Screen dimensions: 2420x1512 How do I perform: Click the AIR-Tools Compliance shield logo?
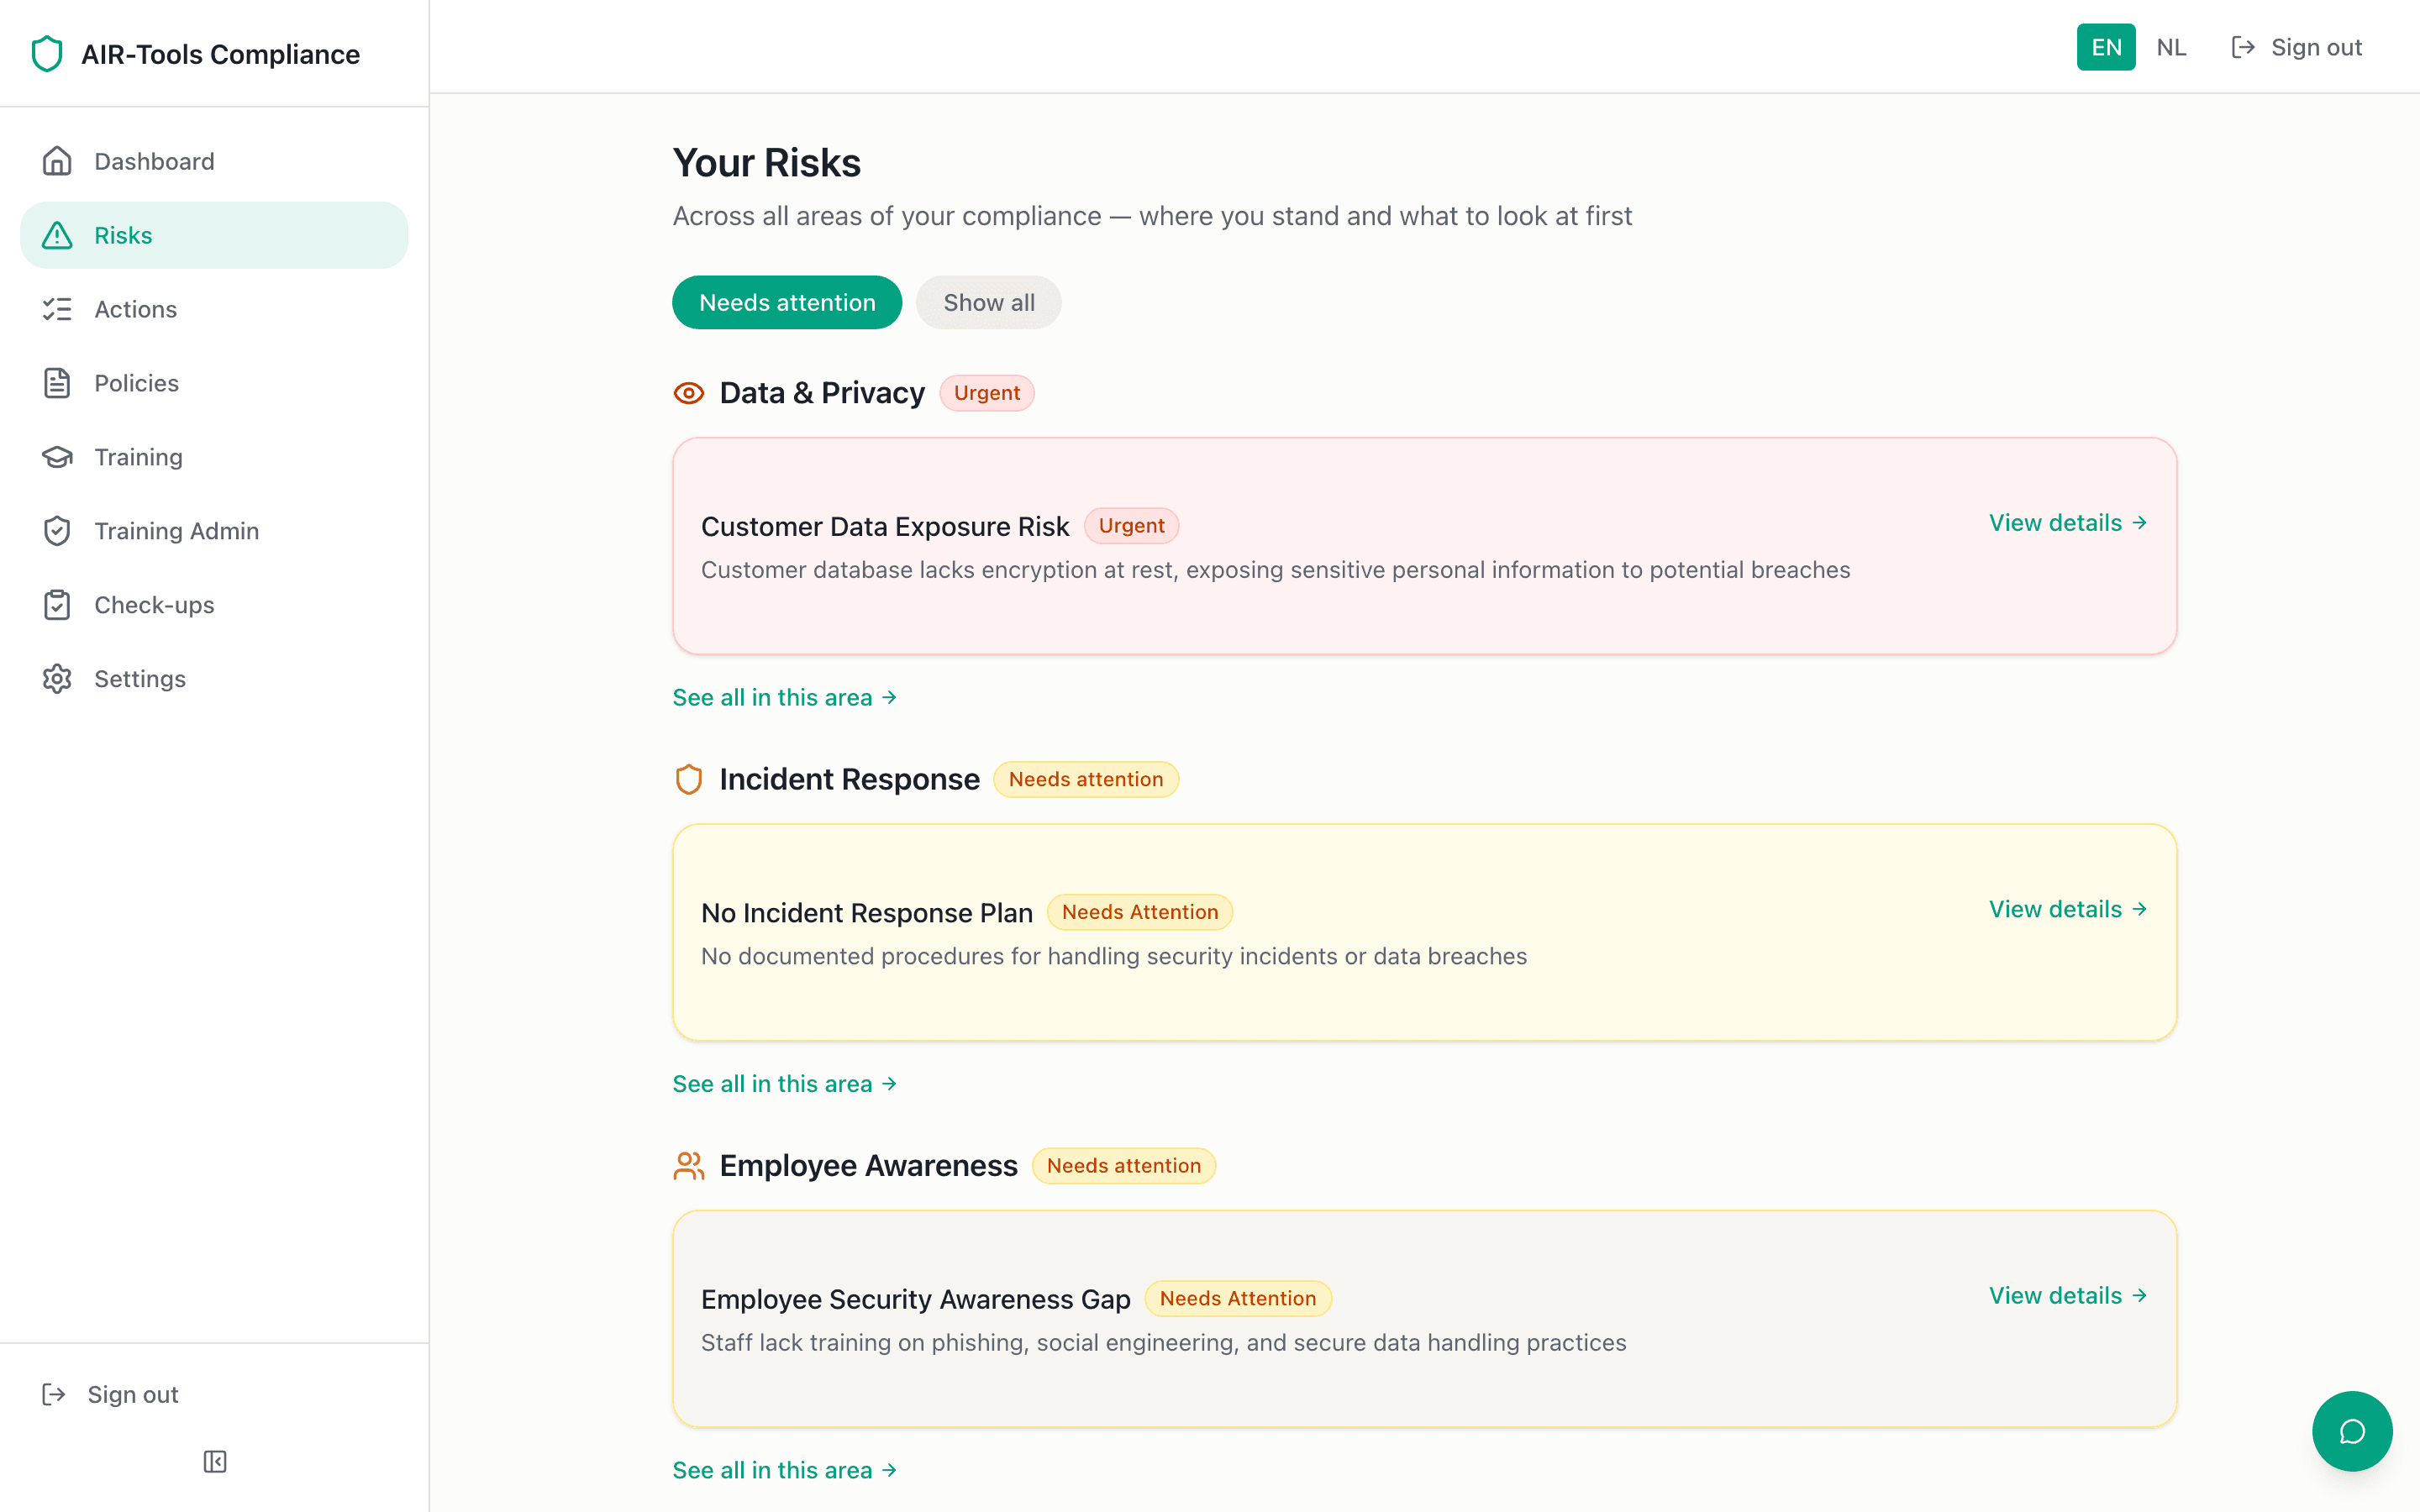coord(47,54)
